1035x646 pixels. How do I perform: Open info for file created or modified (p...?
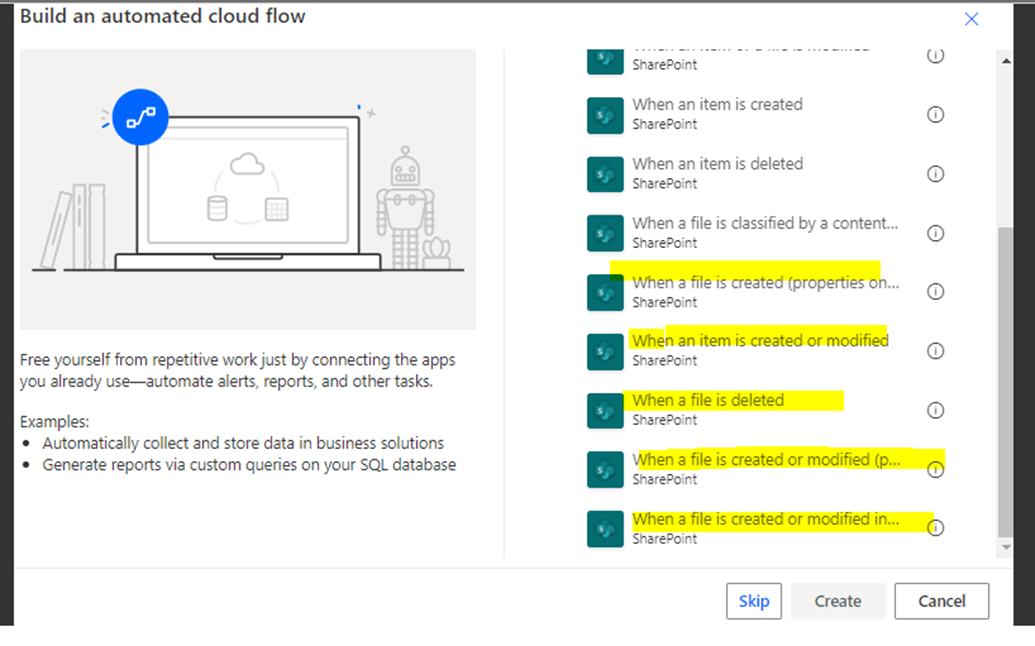pos(935,470)
